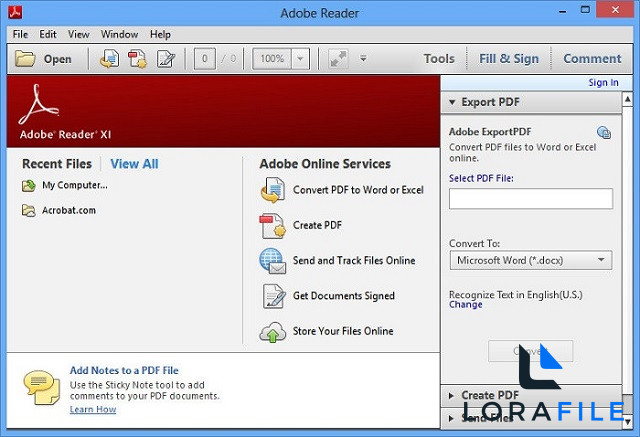Switch to the Tools pane
640x437 pixels.
[439, 59]
